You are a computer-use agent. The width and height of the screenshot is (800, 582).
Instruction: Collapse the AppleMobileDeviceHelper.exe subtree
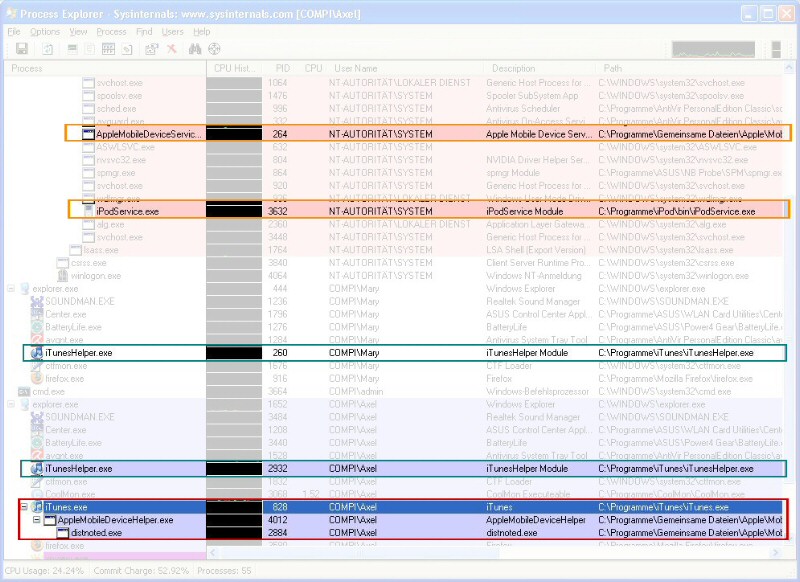pos(37,520)
